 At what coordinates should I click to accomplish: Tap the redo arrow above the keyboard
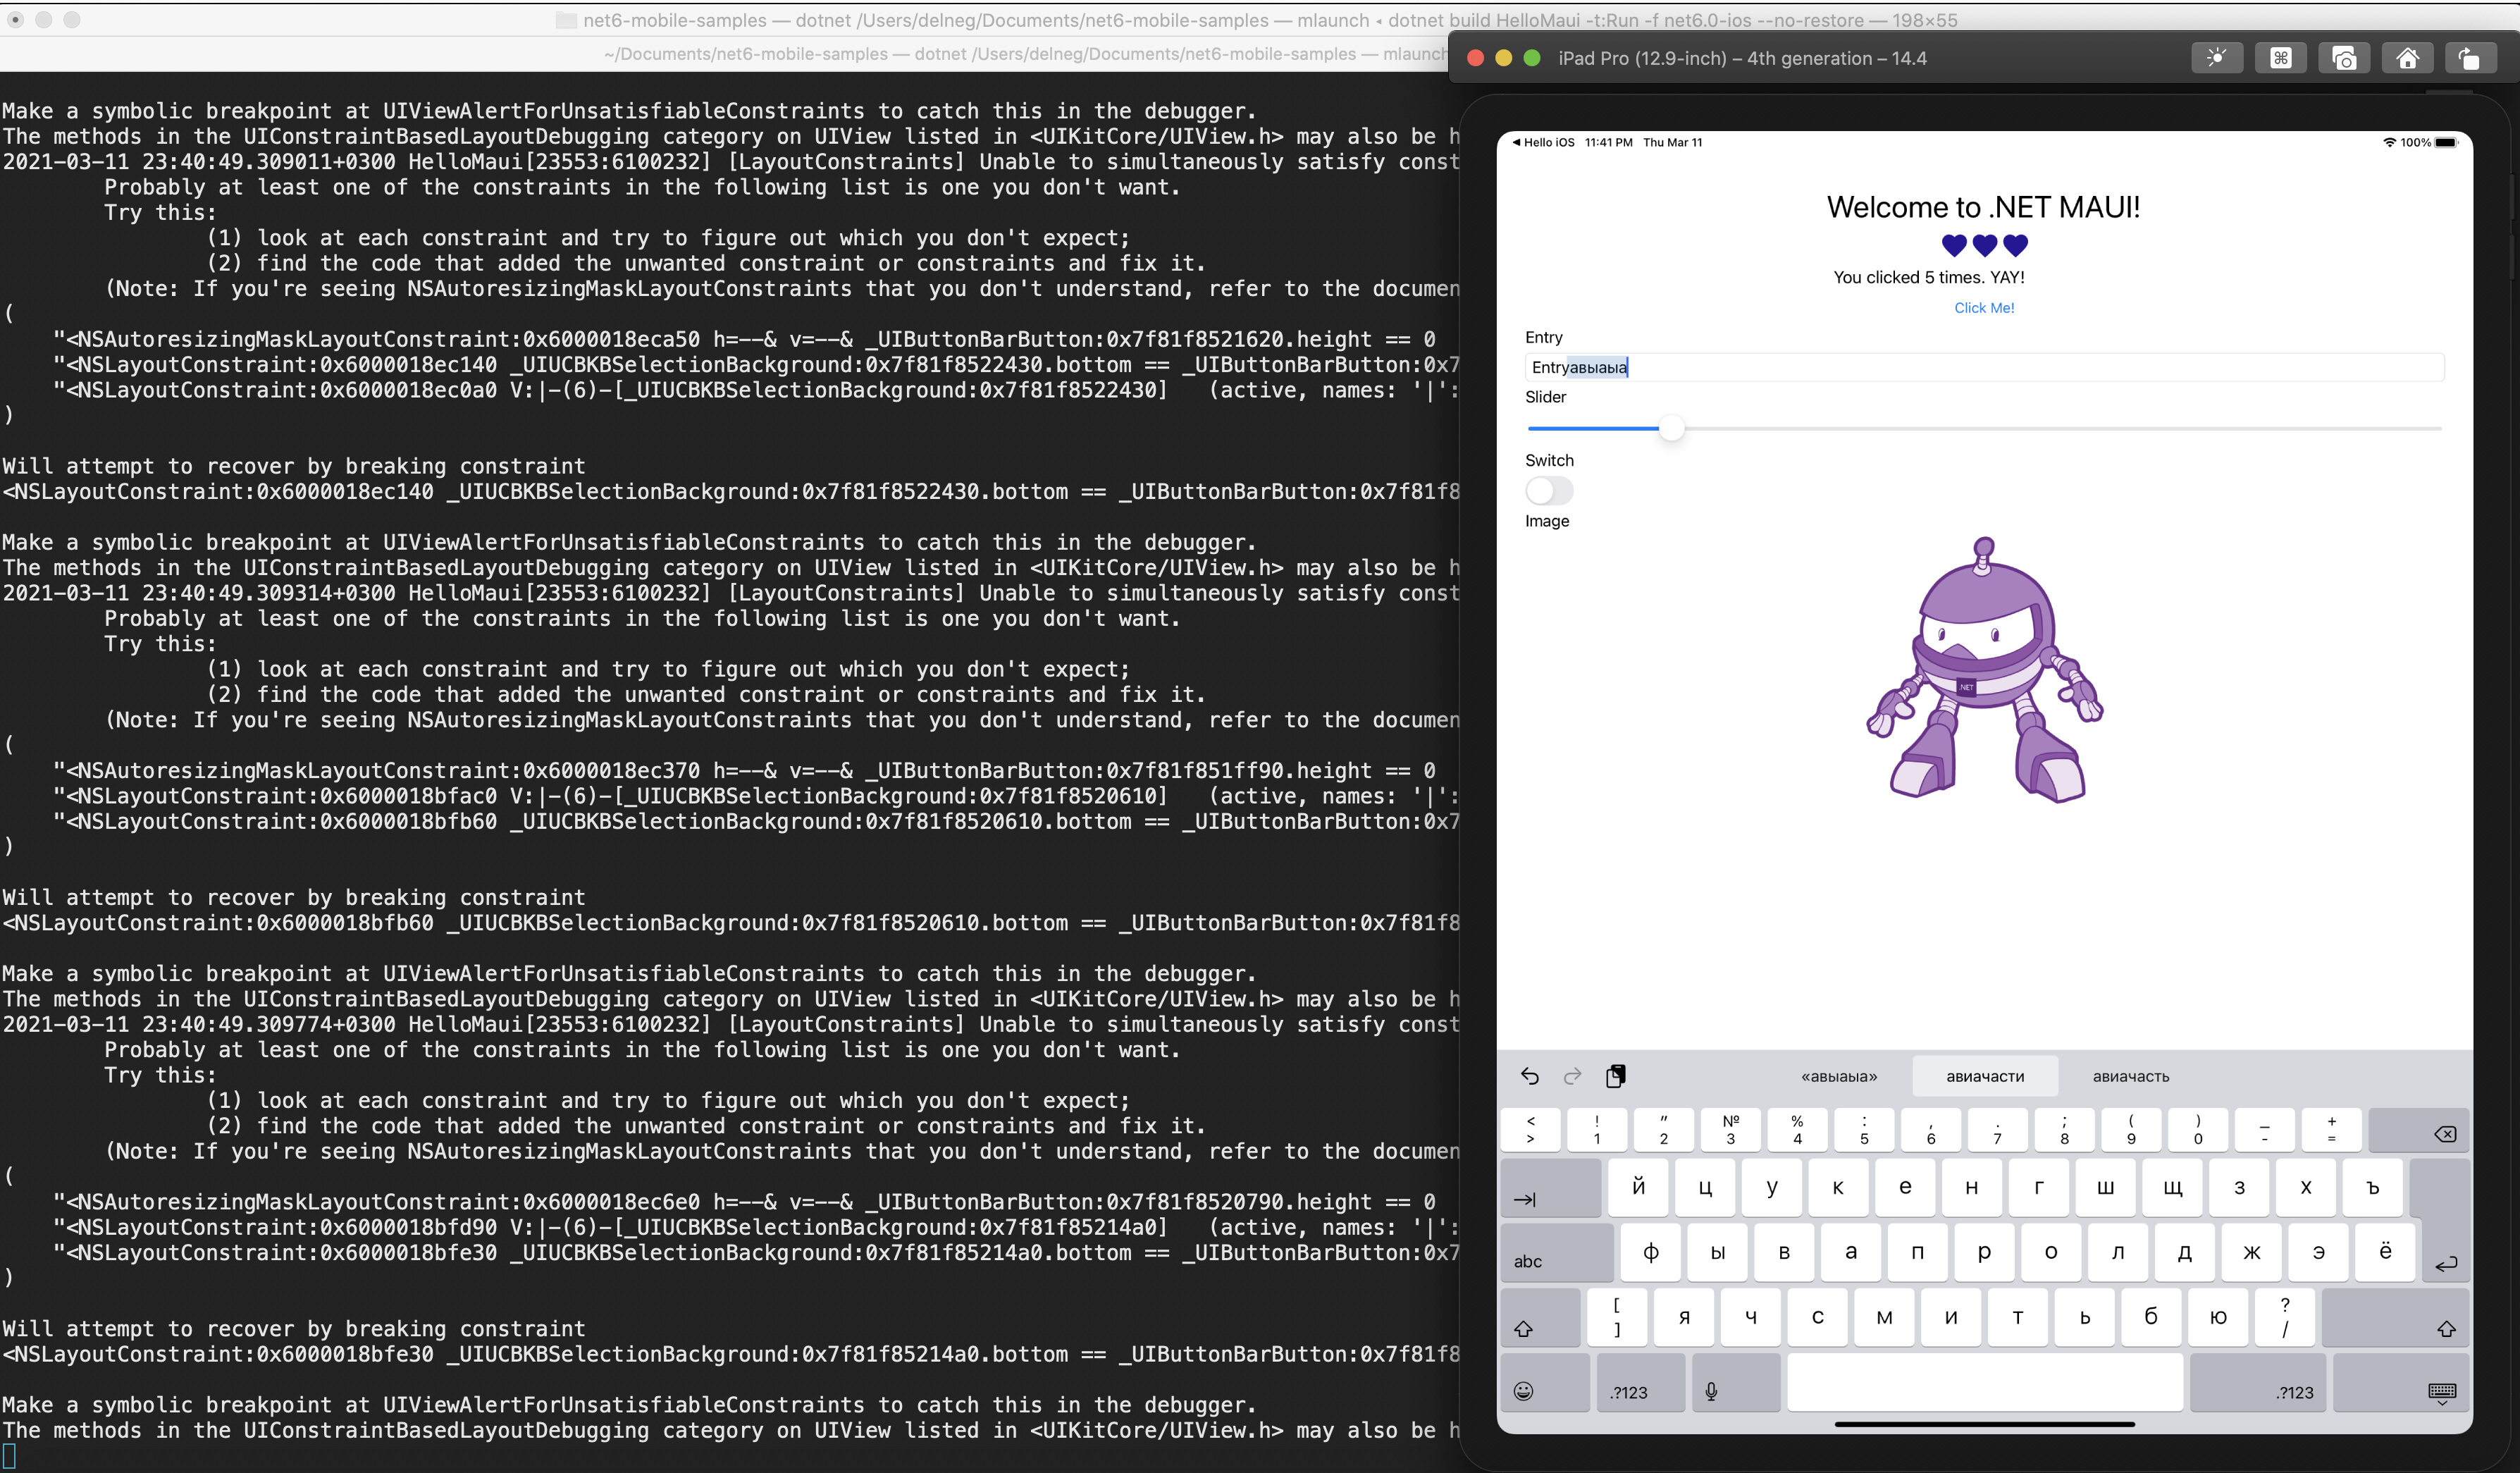[1572, 1076]
